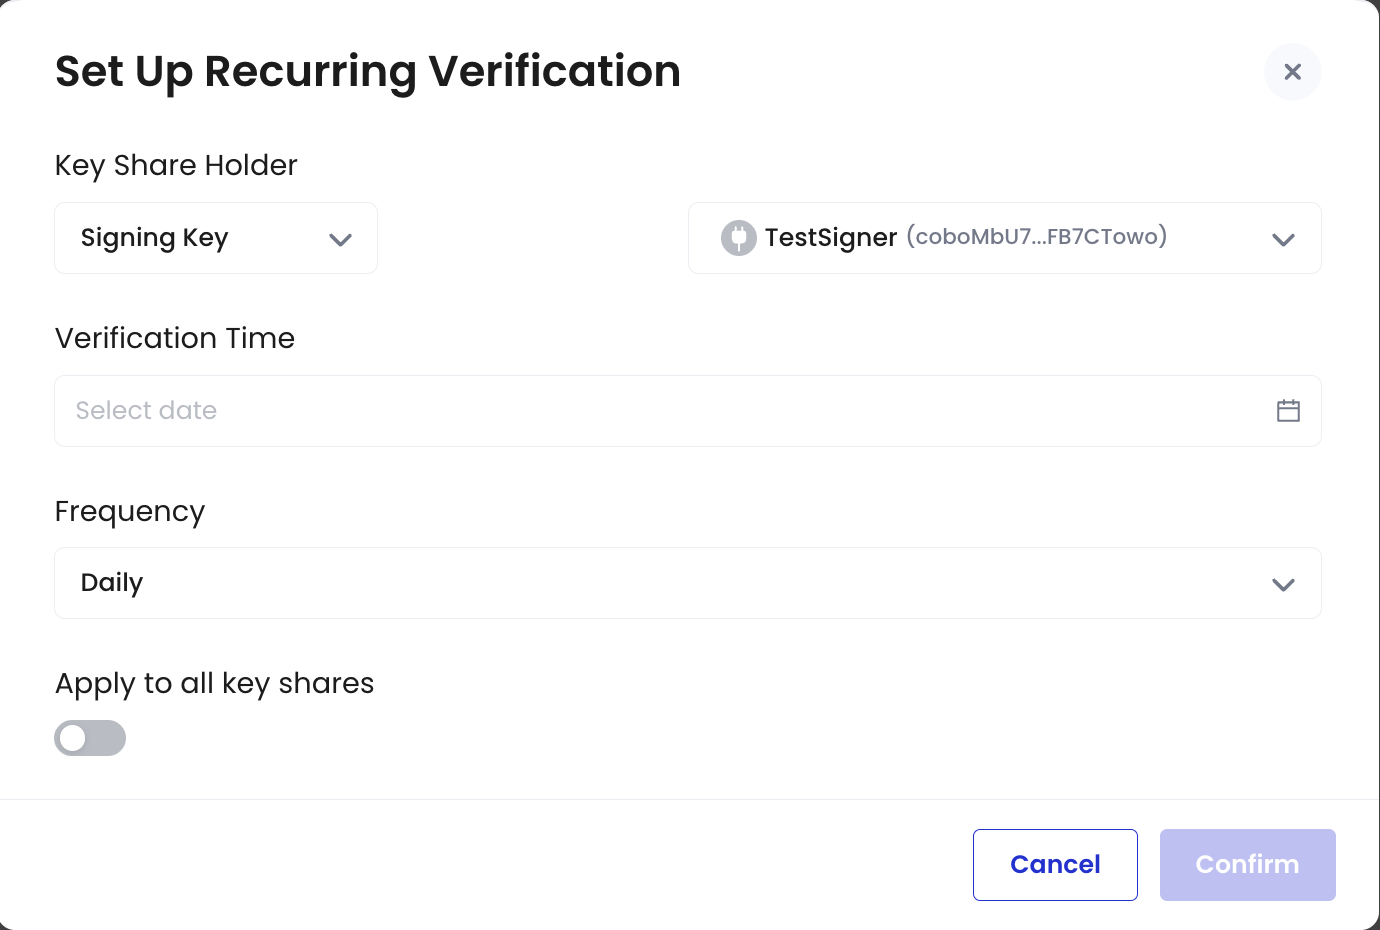Viewport: 1380px width, 930px height.
Task: Open the Signing Key dropdown
Action: pyautogui.click(x=216, y=238)
